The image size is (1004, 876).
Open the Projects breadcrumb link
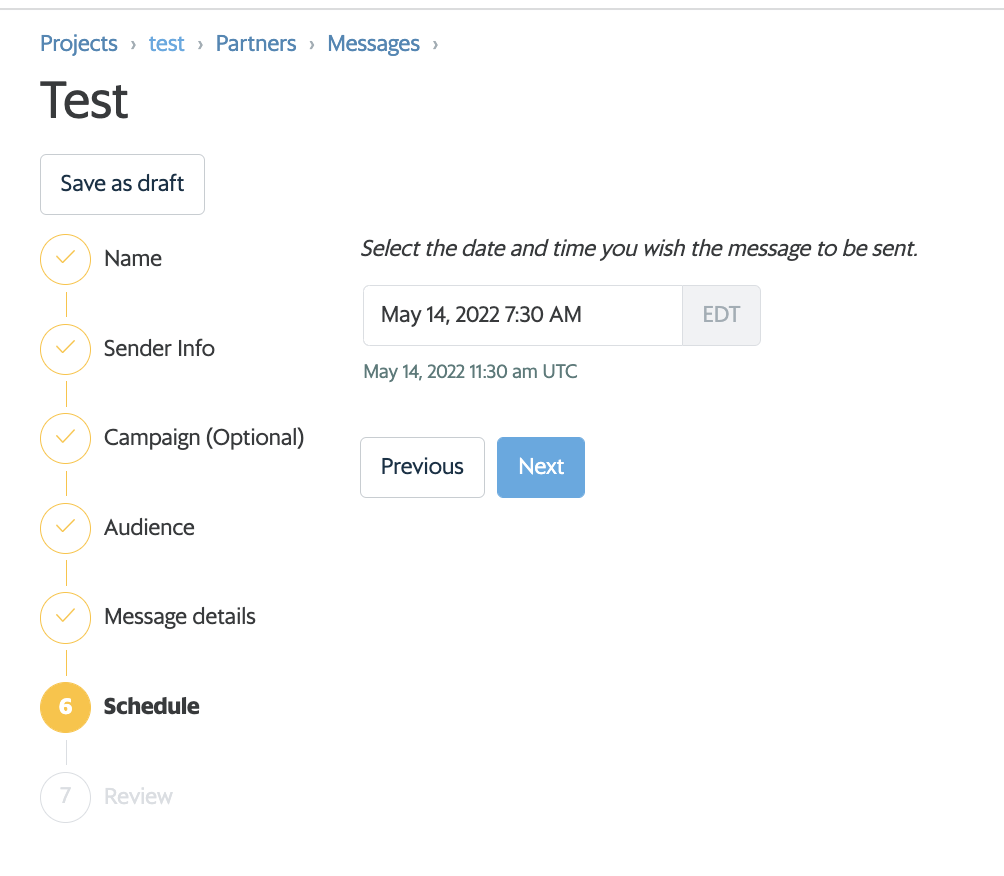click(x=79, y=44)
